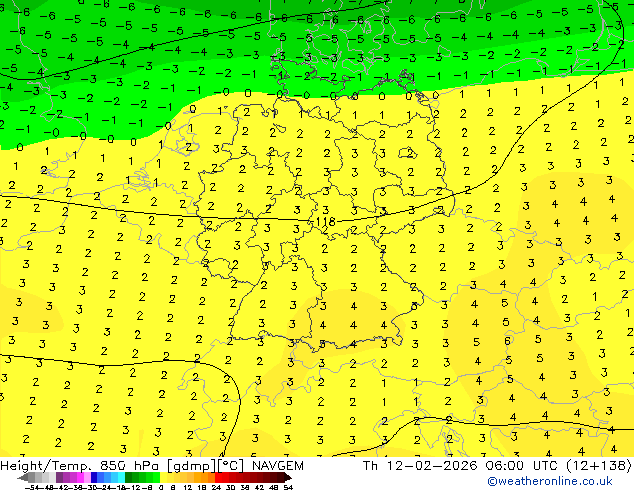Pick the bright red swatch in the legend

[x=218, y=478]
